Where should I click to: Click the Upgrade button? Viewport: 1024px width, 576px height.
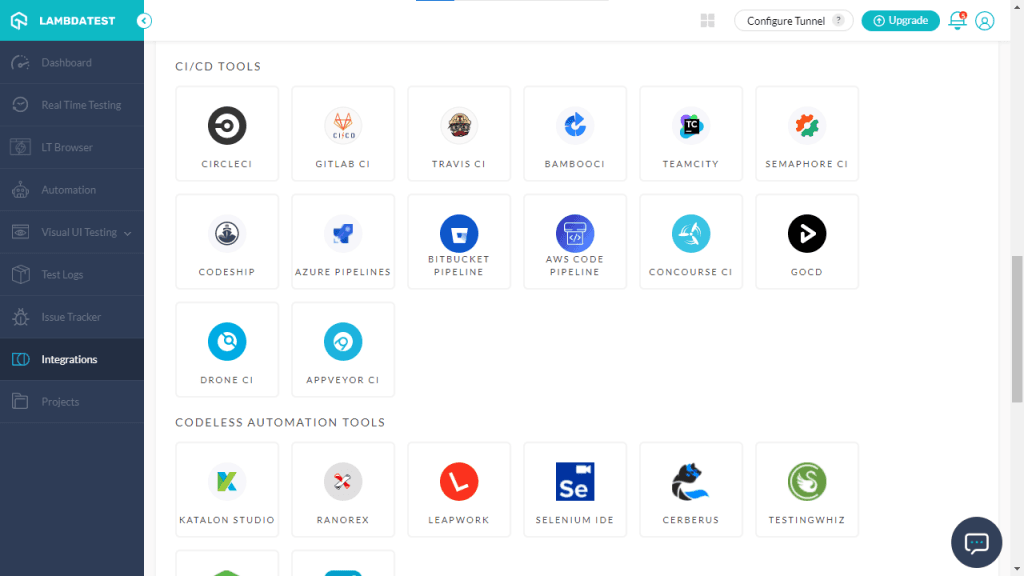point(900,20)
